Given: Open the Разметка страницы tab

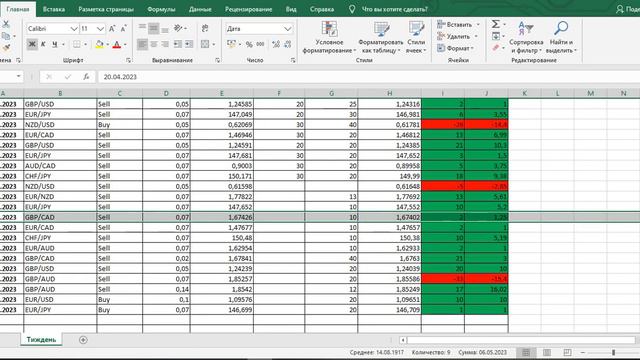Looking at the screenshot, I should coord(106,9).
